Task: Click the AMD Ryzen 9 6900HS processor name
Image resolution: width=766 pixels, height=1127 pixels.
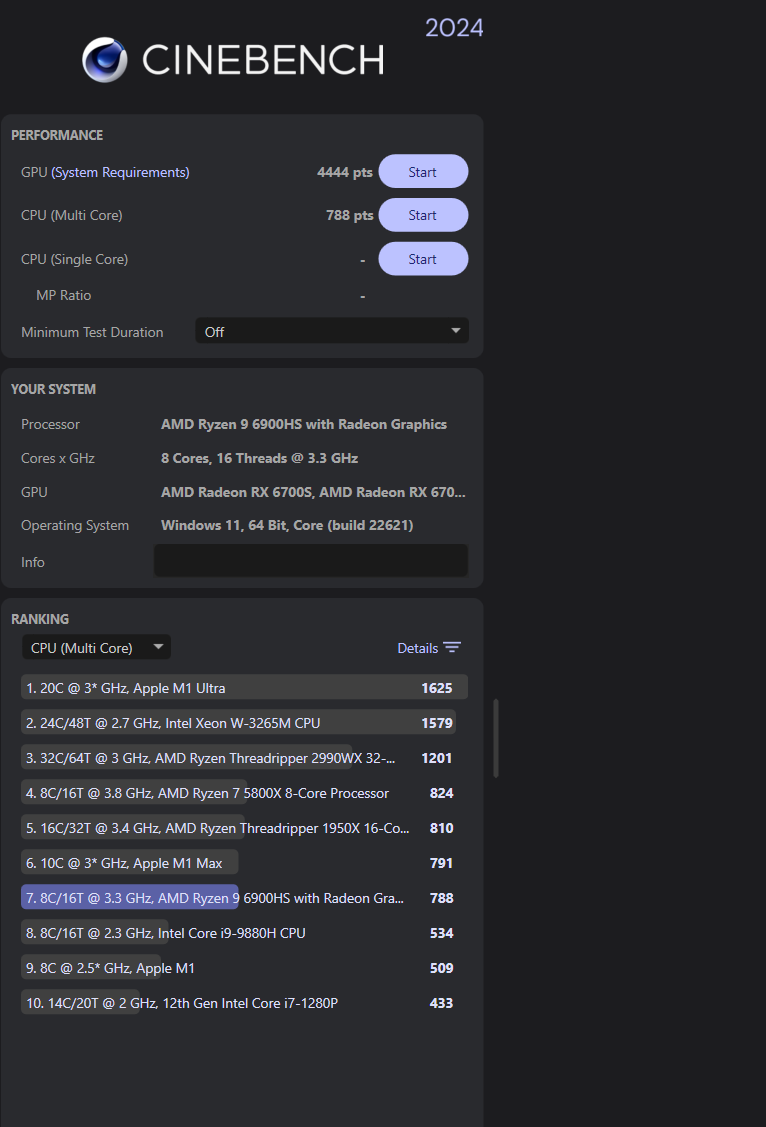Action: (x=304, y=424)
